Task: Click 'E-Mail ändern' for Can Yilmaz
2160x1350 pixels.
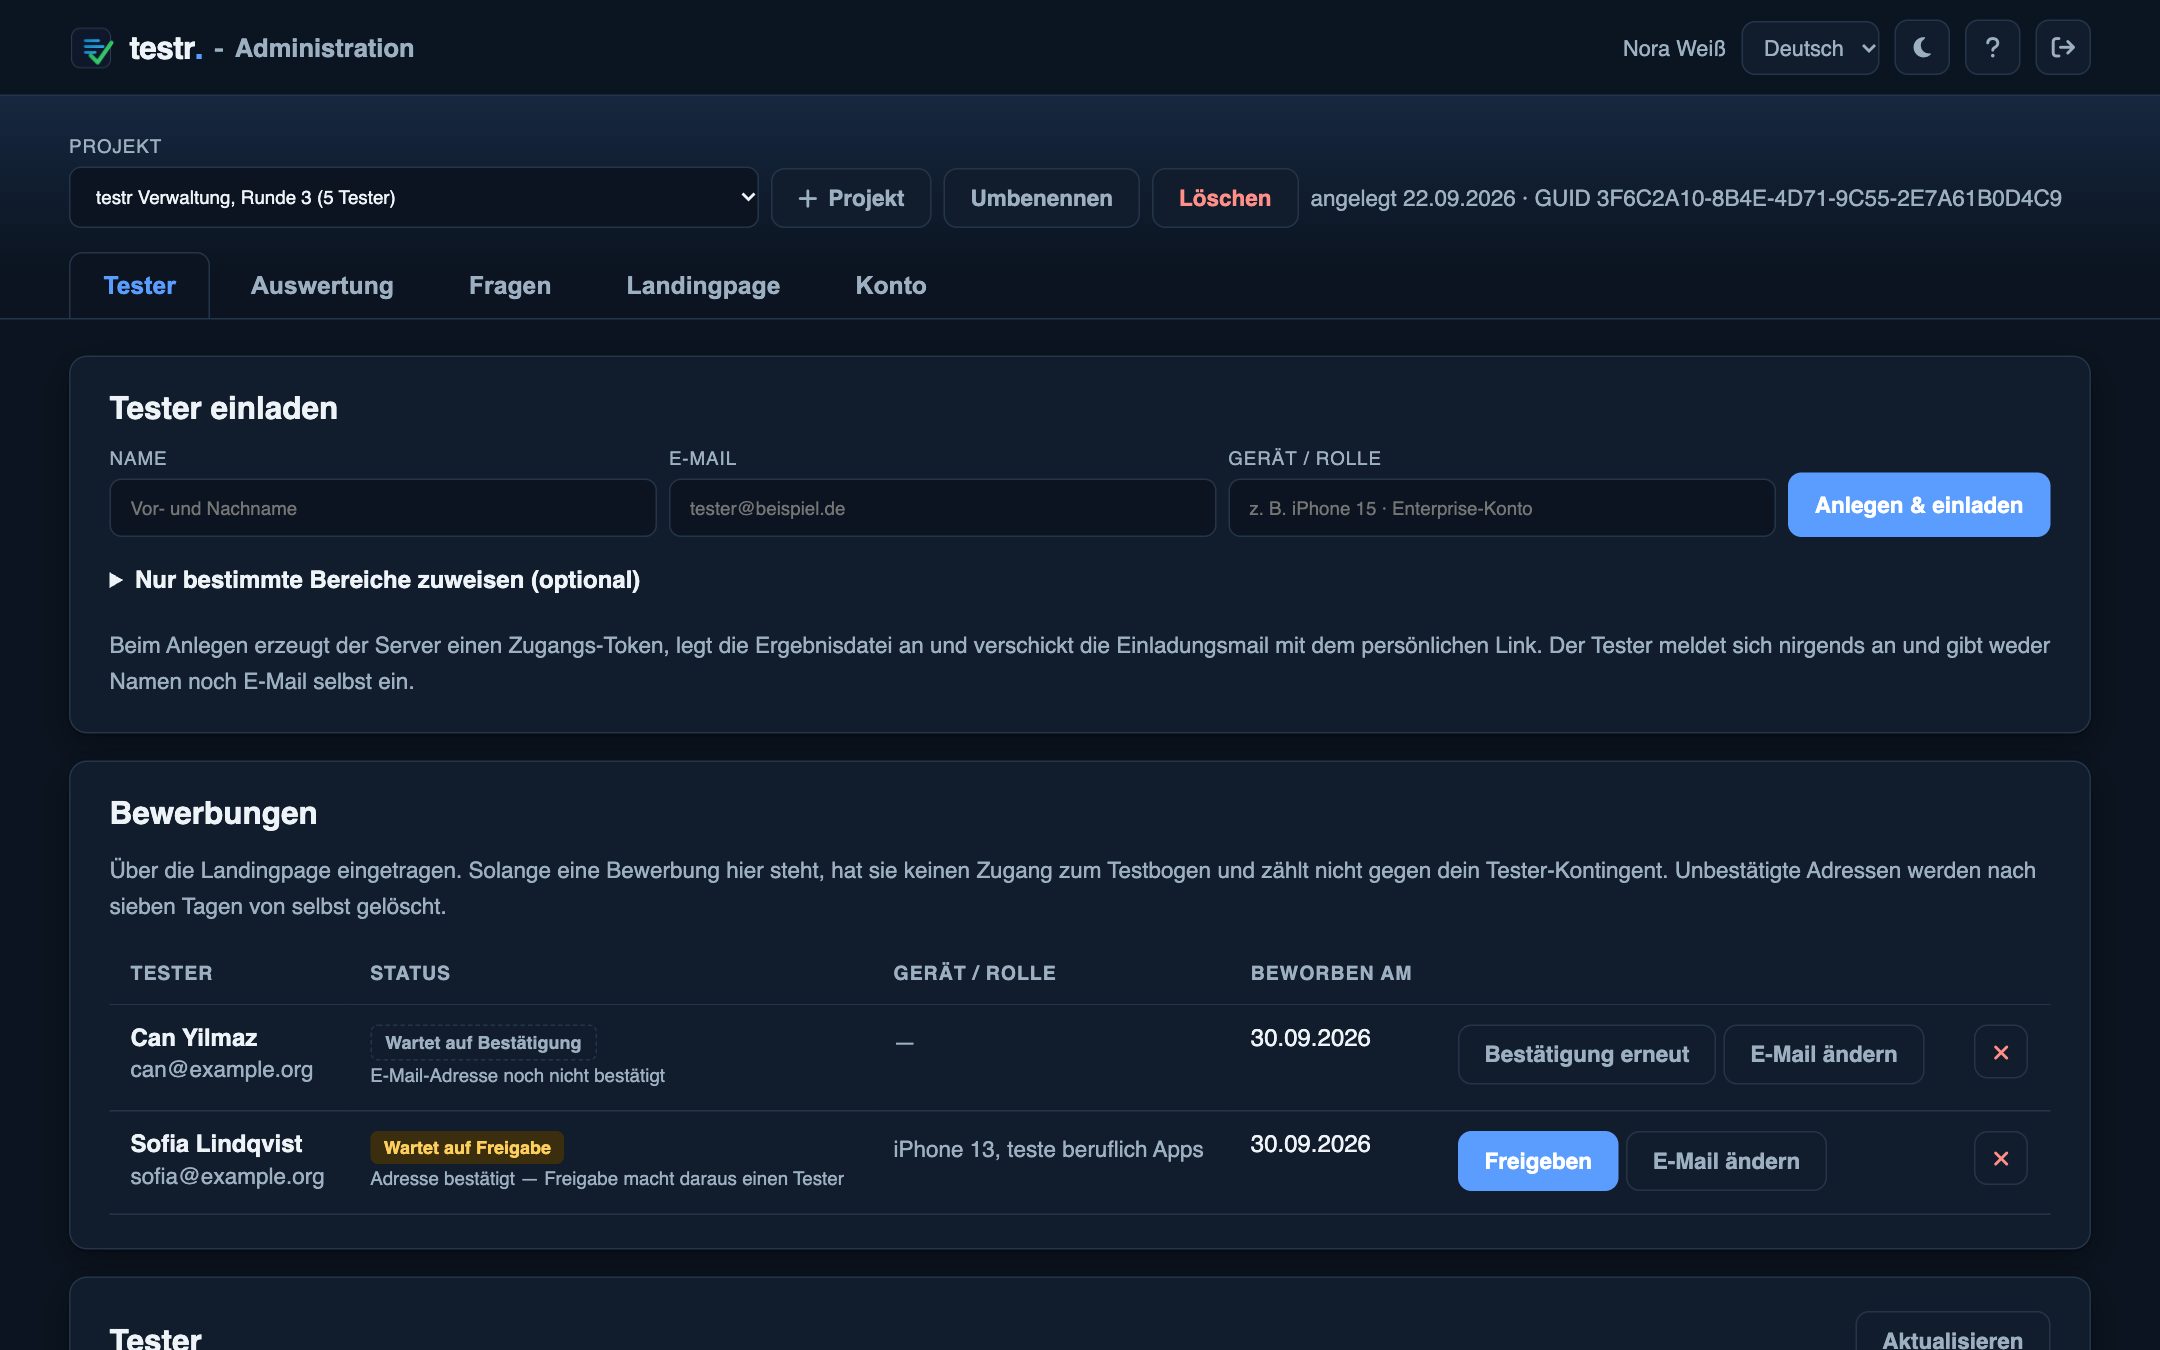Action: (x=1823, y=1054)
